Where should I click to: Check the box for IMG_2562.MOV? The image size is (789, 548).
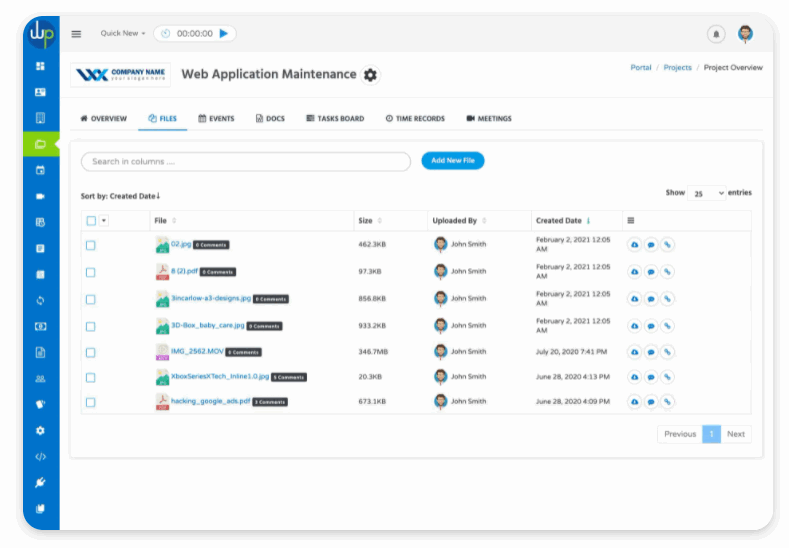tap(91, 352)
